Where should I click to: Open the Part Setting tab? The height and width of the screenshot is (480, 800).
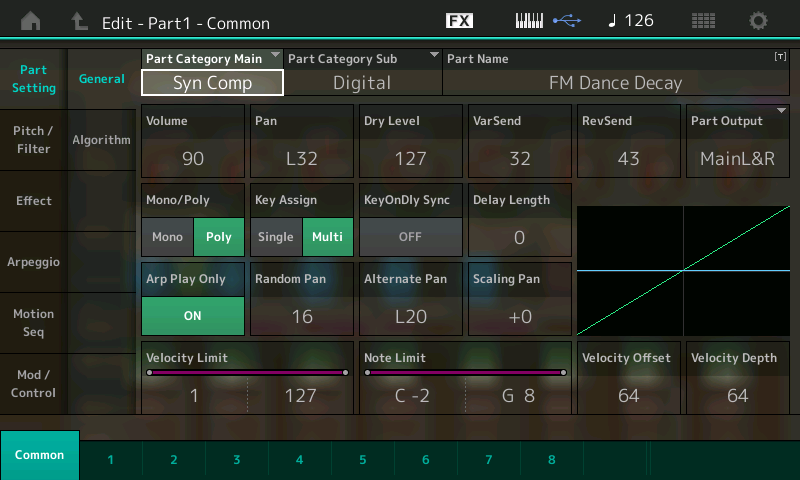34,79
